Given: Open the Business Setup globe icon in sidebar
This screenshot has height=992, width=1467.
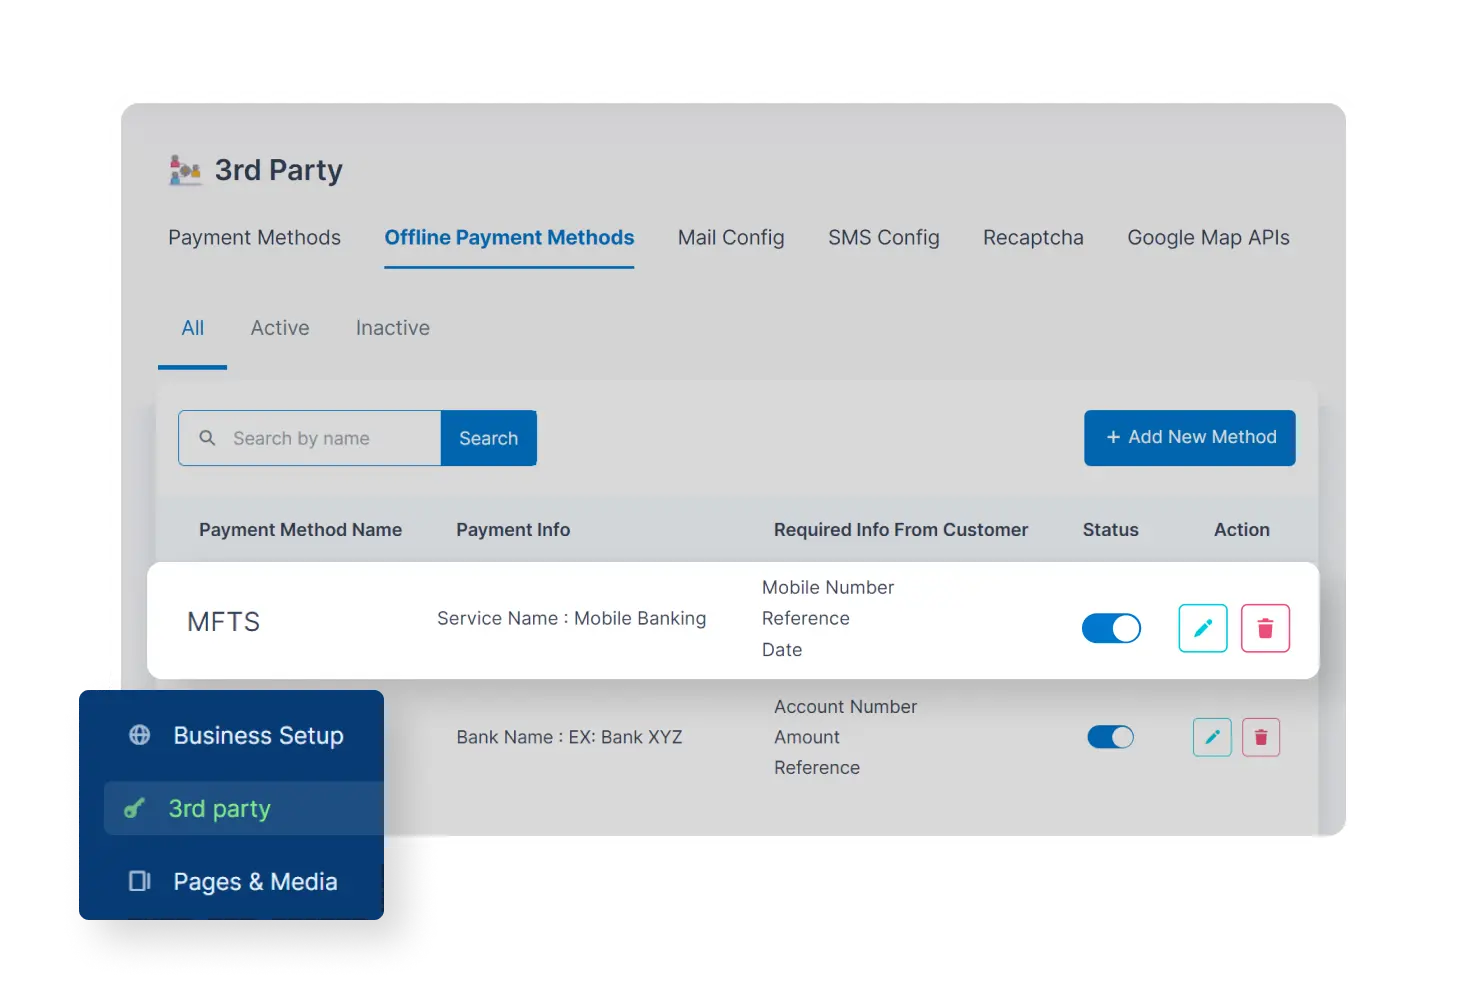Looking at the screenshot, I should 138,735.
